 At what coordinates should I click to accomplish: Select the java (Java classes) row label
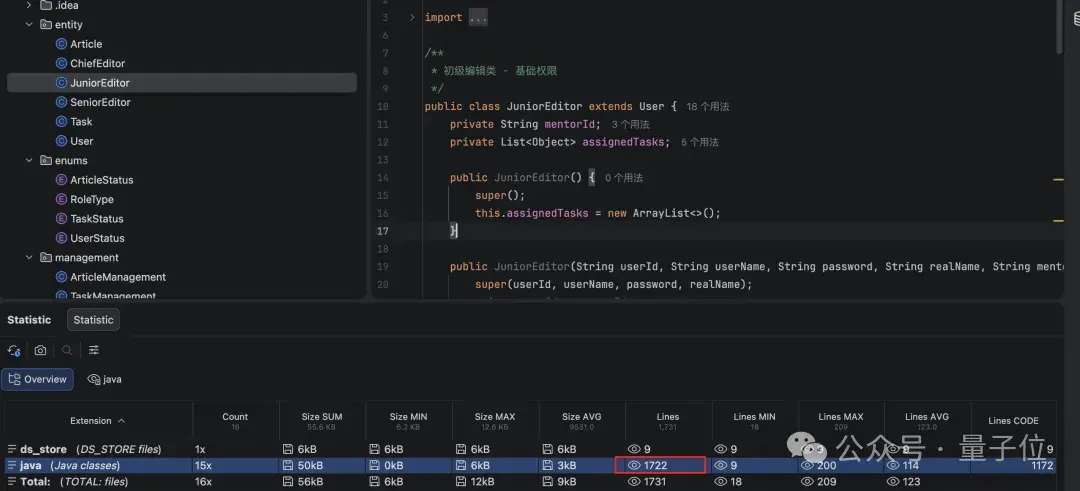coord(70,466)
